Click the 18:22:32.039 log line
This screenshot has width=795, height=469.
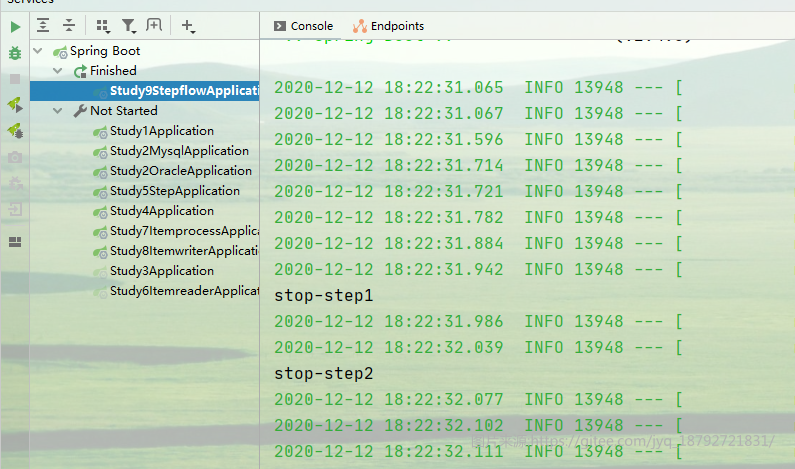pyautogui.click(x=478, y=347)
